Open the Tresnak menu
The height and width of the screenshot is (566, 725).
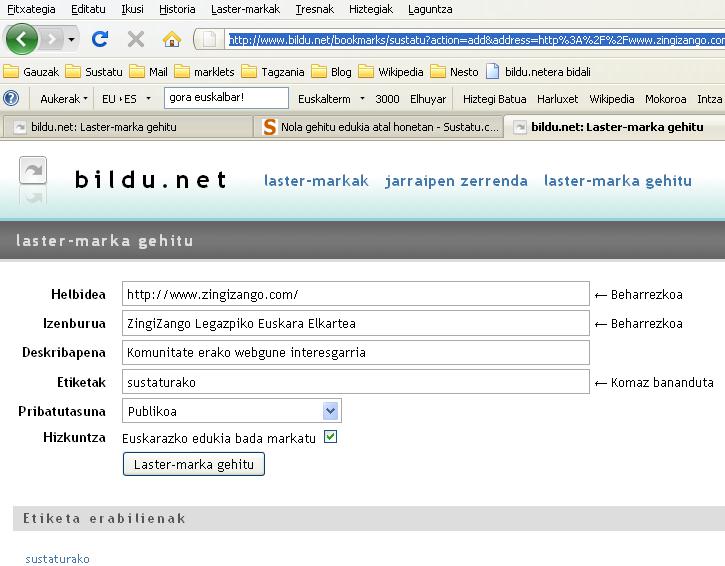pos(314,9)
